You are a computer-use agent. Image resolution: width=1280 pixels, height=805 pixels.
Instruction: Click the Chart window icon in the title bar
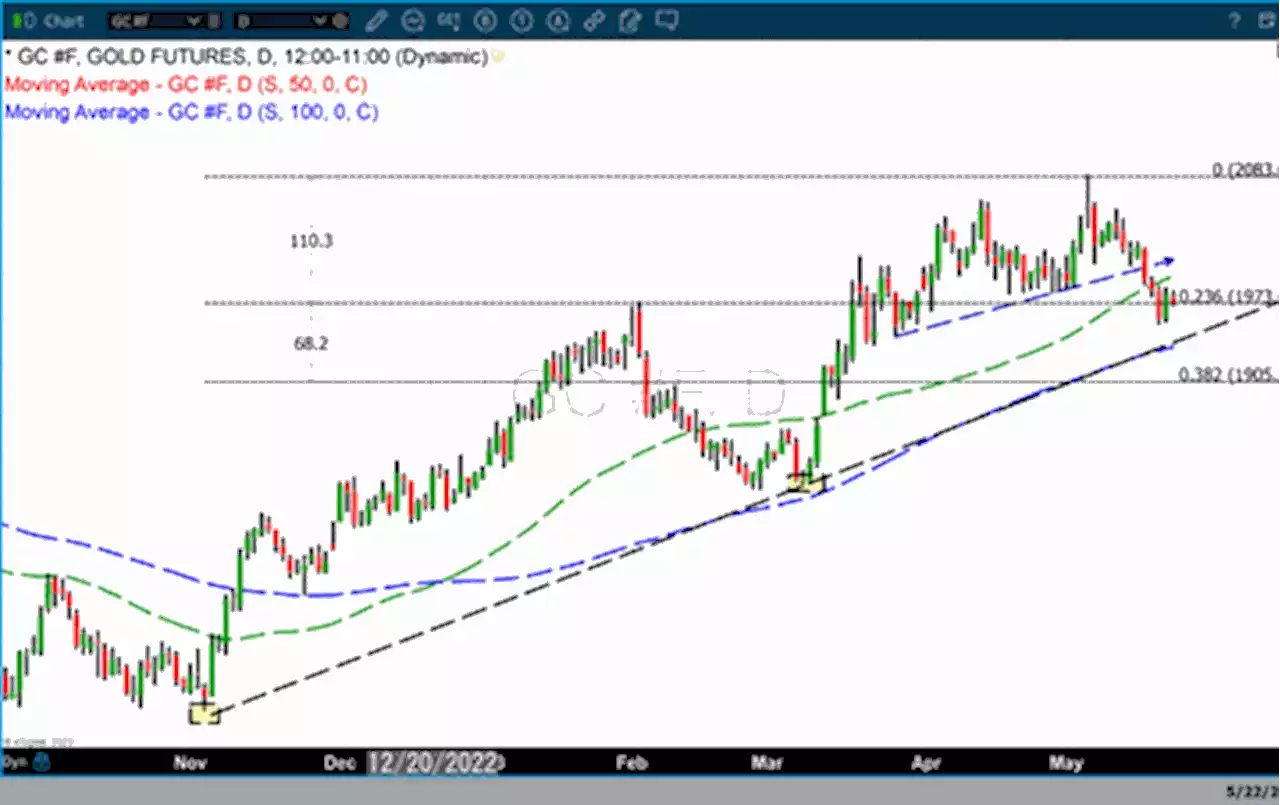click(x=22, y=20)
